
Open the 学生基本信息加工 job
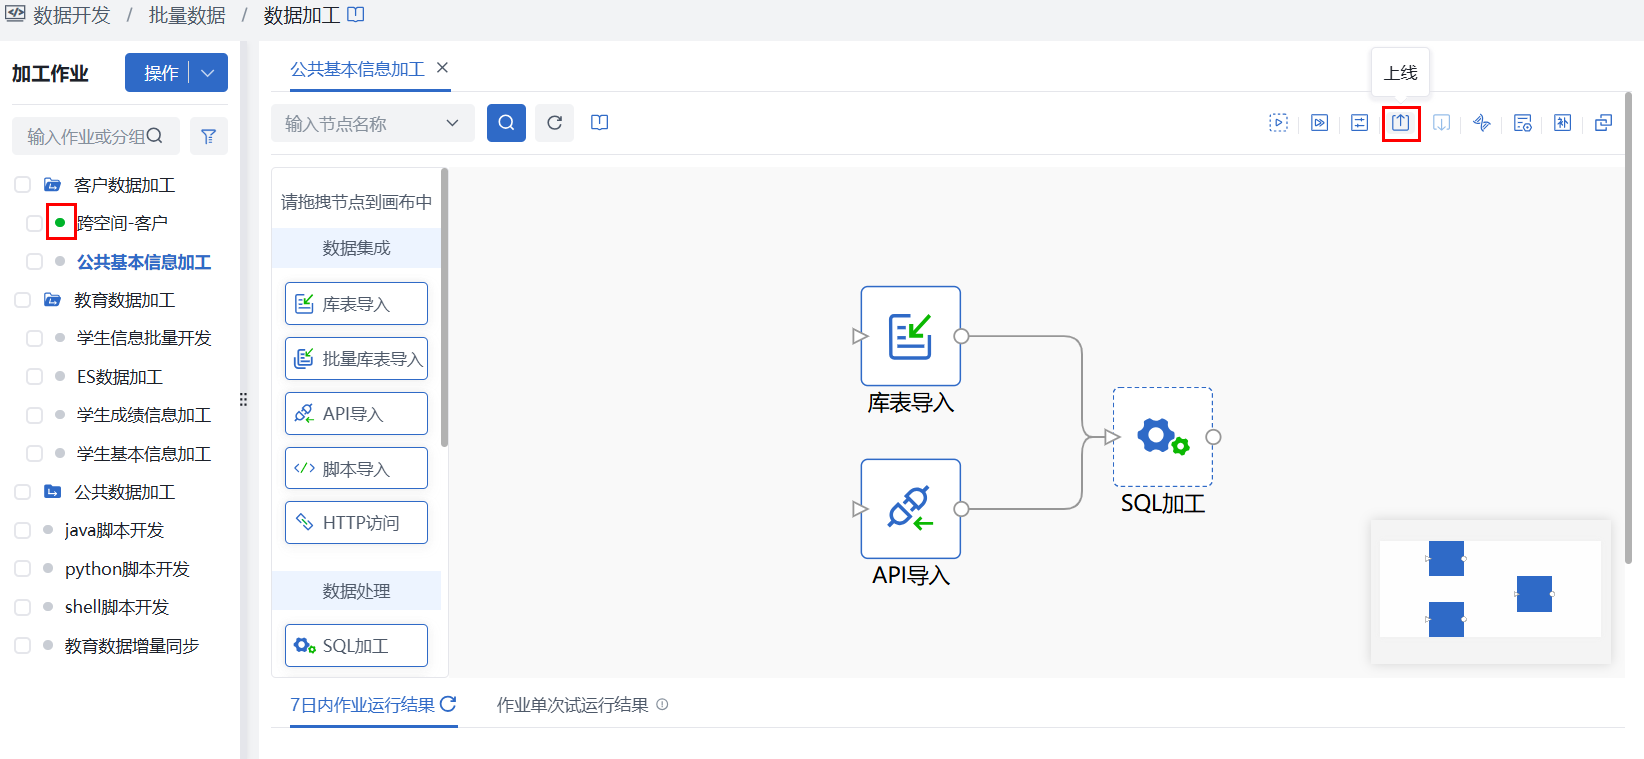(x=144, y=454)
